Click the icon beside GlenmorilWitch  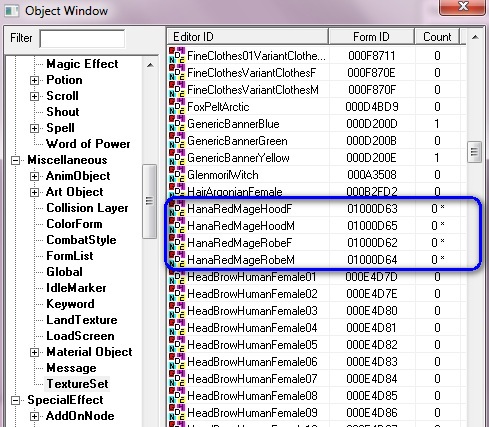click(x=177, y=175)
